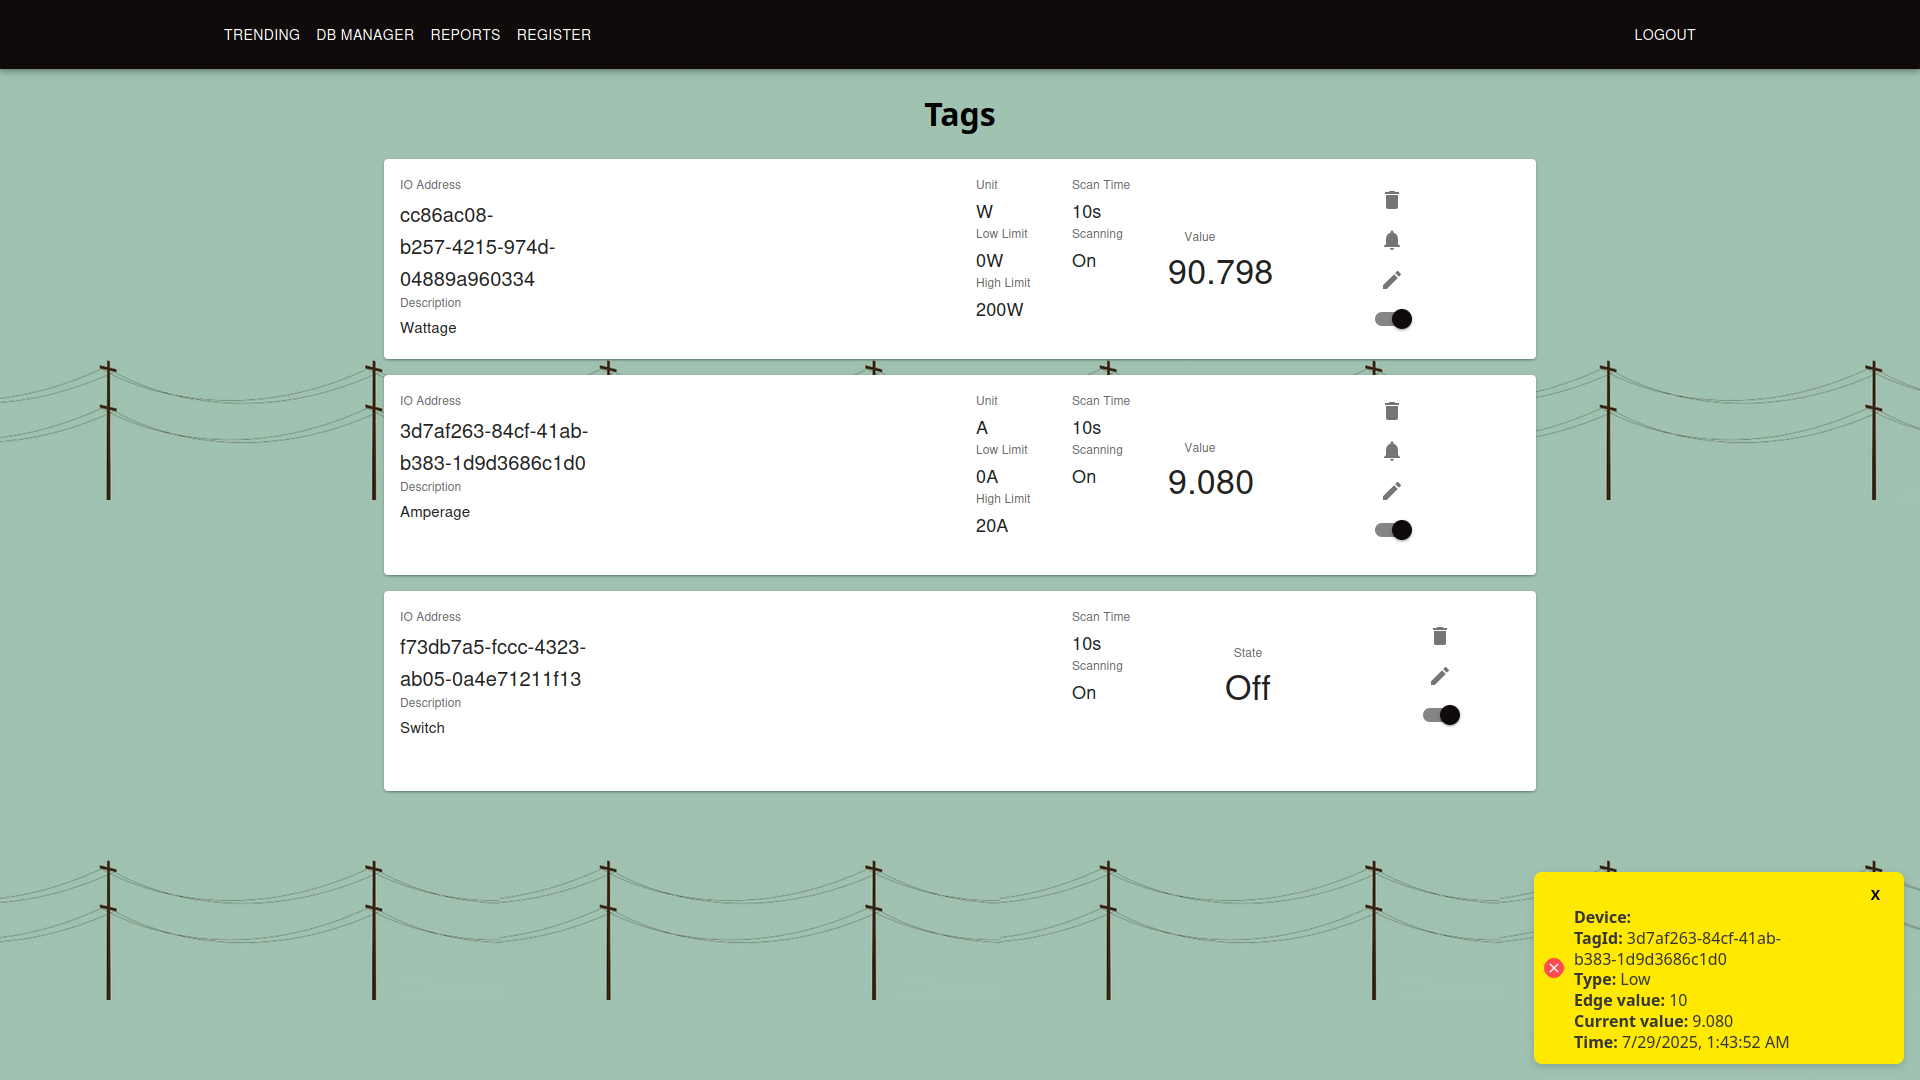
Task: Click the 0W low limit value
Action: click(989, 261)
